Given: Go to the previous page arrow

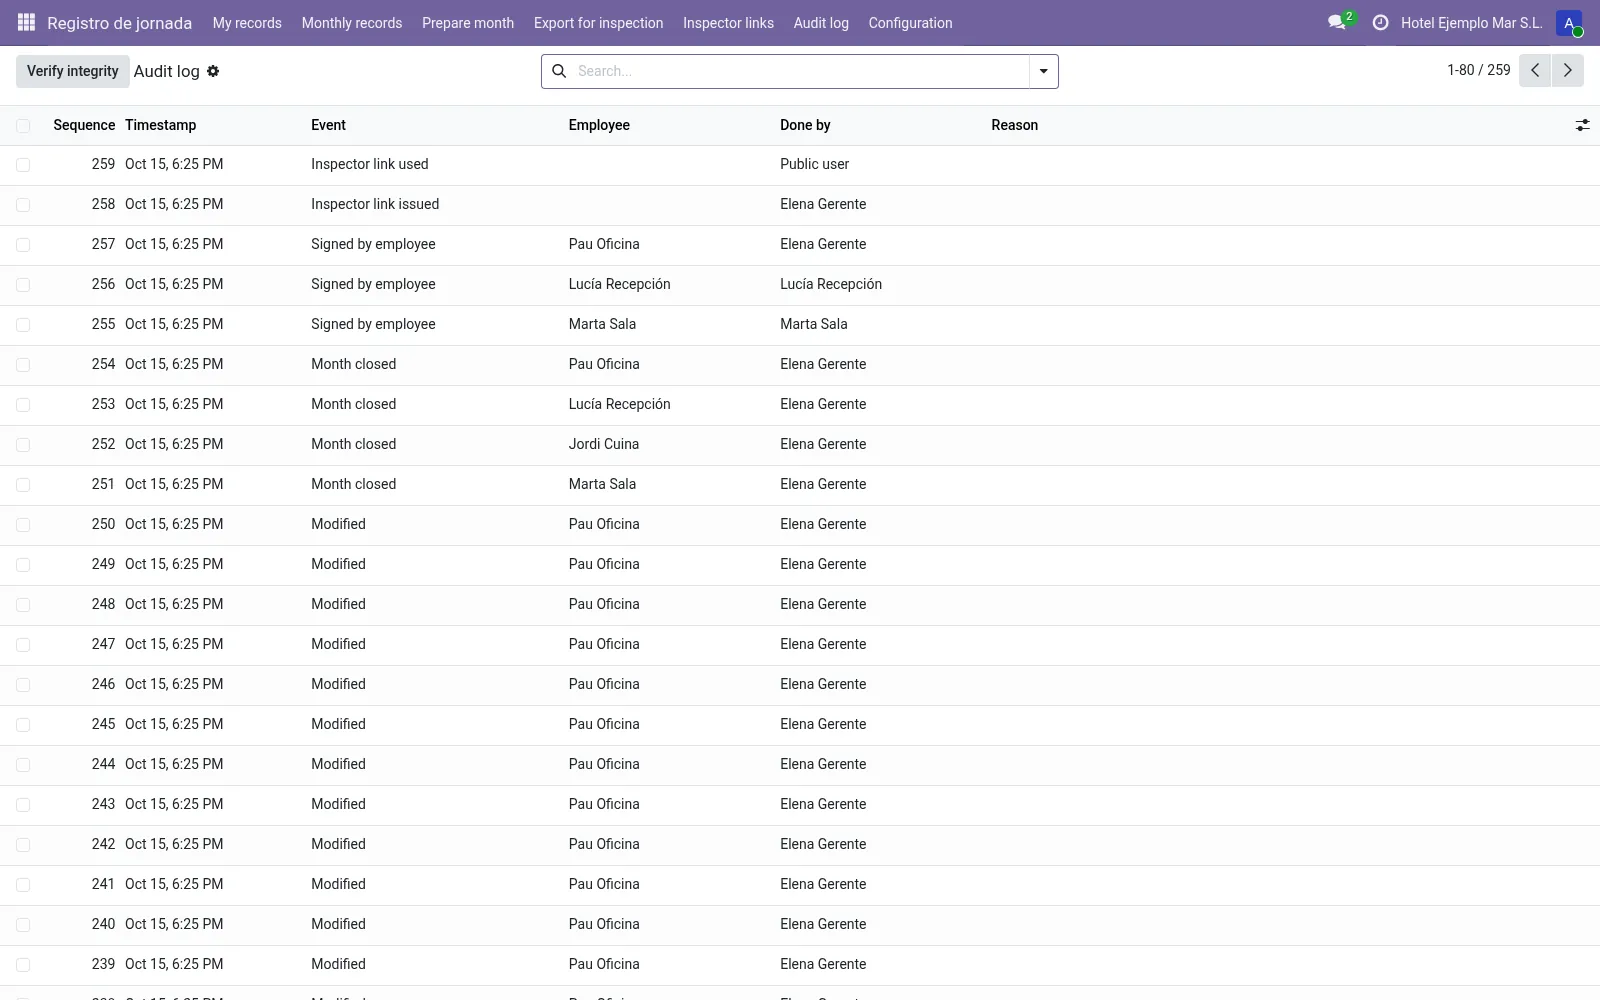Looking at the screenshot, I should coord(1535,71).
